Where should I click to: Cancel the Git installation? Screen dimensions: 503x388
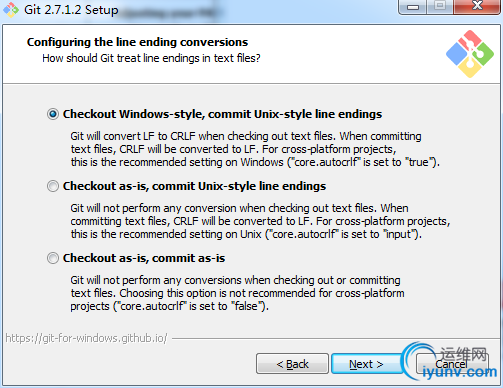[453, 364]
